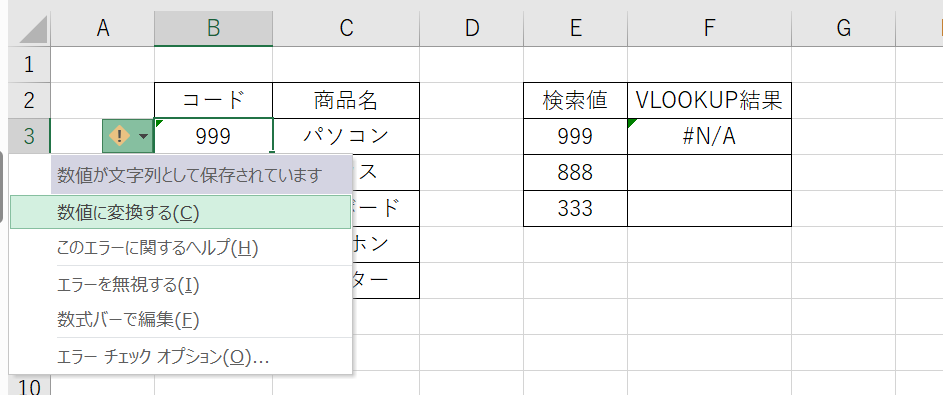The image size is (943, 395).
Task: Choose 数値に変換する(C) from the menu
Action: click(x=180, y=212)
